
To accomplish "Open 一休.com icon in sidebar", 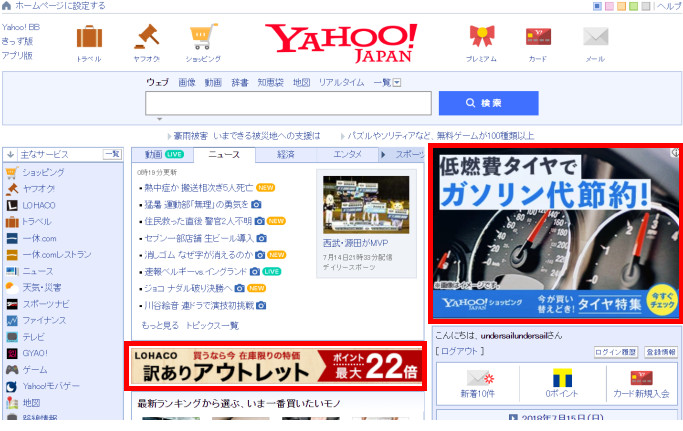I will (x=12, y=238).
